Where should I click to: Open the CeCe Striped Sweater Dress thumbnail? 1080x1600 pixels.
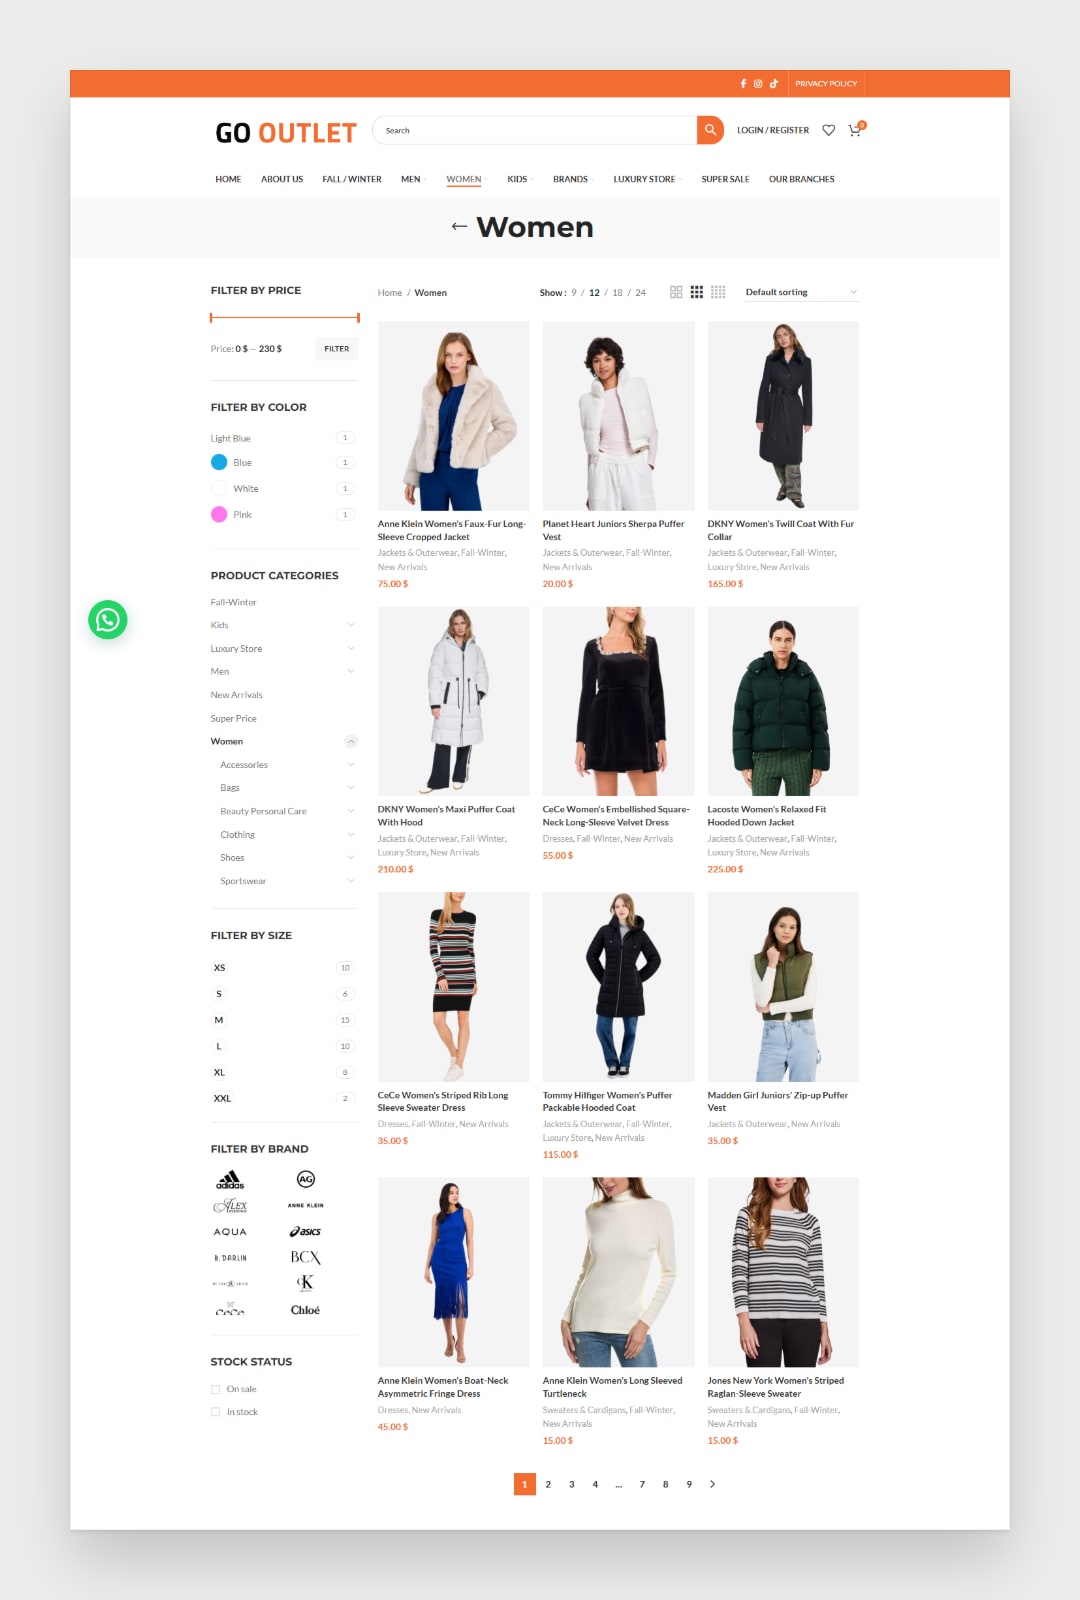(453, 987)
